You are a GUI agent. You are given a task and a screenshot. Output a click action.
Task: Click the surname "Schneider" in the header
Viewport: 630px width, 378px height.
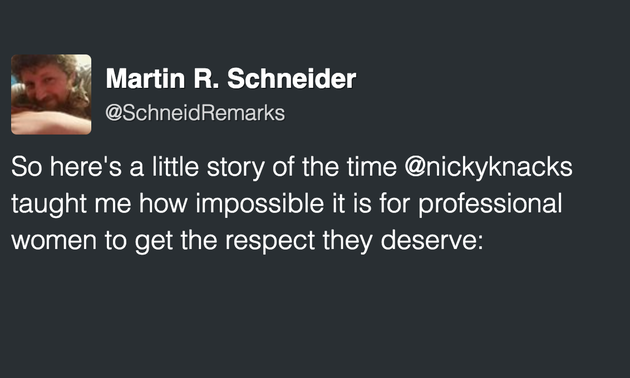point(291,78)
